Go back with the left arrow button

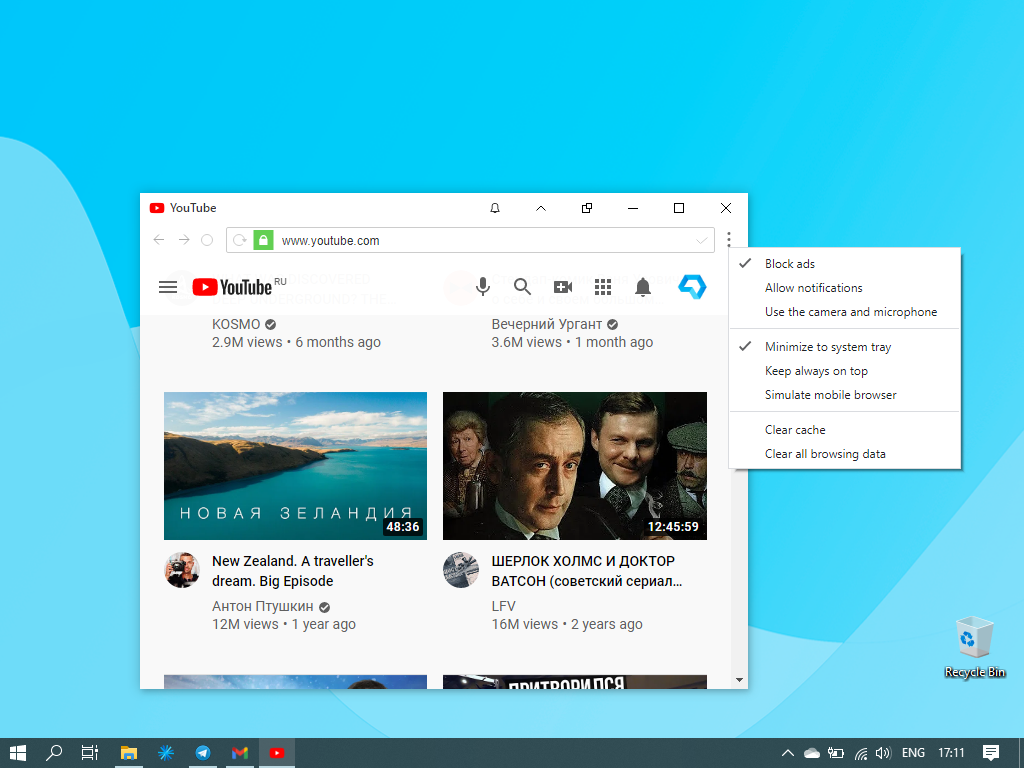[x=159, y=240]
